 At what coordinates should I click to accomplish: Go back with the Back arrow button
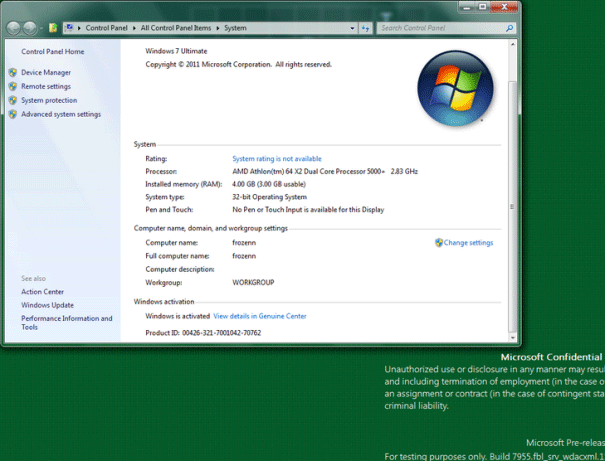14,28
